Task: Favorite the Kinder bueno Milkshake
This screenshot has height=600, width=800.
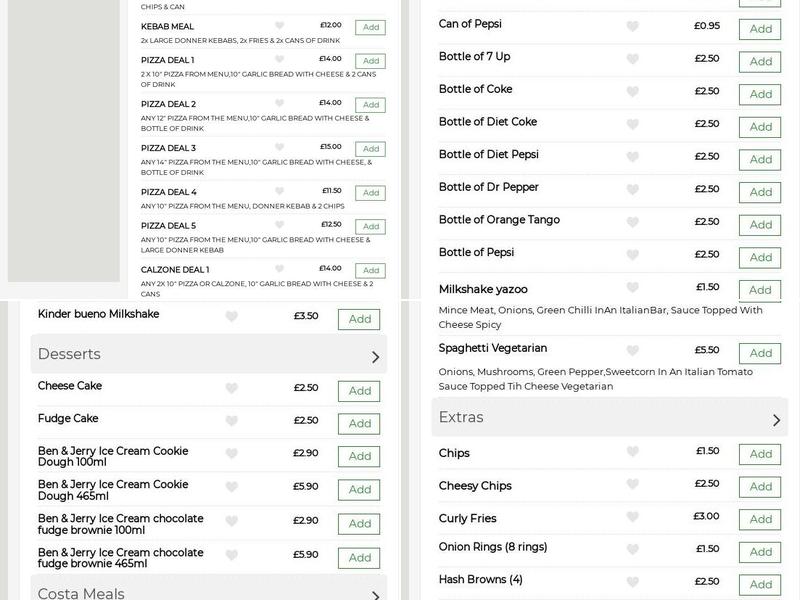Action: coord(232,314)
